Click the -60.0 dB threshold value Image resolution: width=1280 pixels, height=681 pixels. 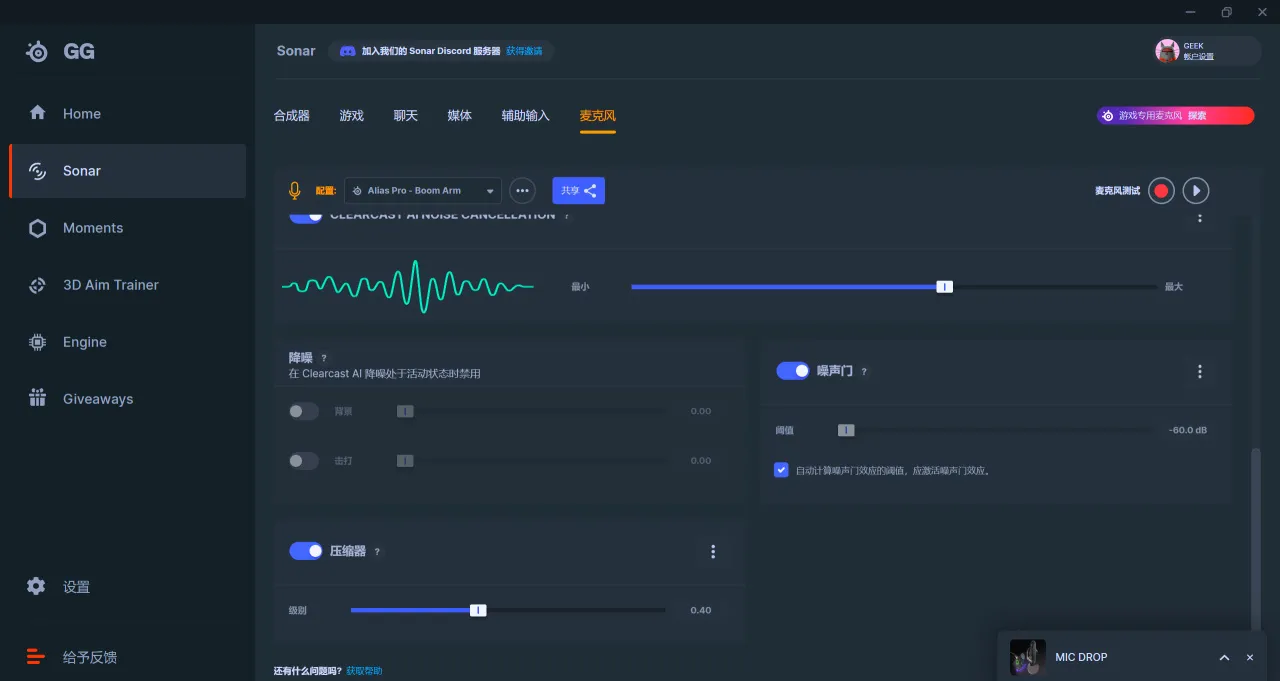point(1188,430)
